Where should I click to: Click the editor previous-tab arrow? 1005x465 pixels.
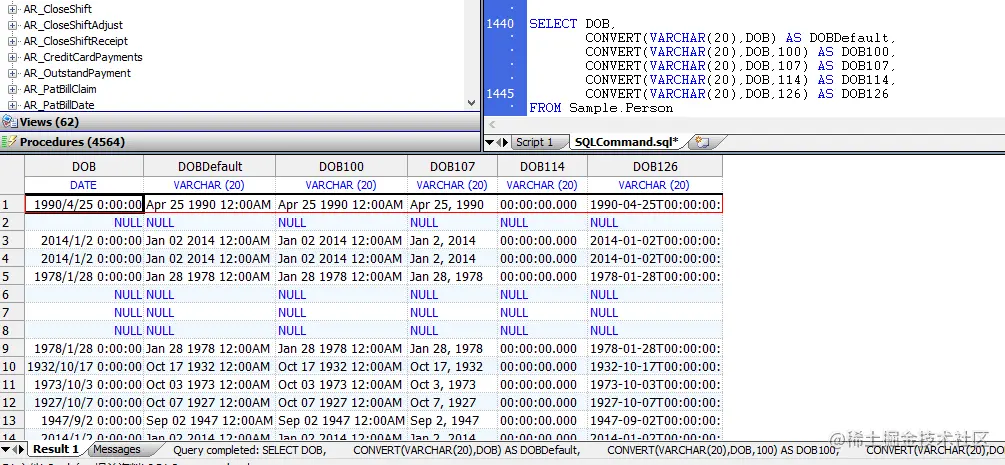499,142
